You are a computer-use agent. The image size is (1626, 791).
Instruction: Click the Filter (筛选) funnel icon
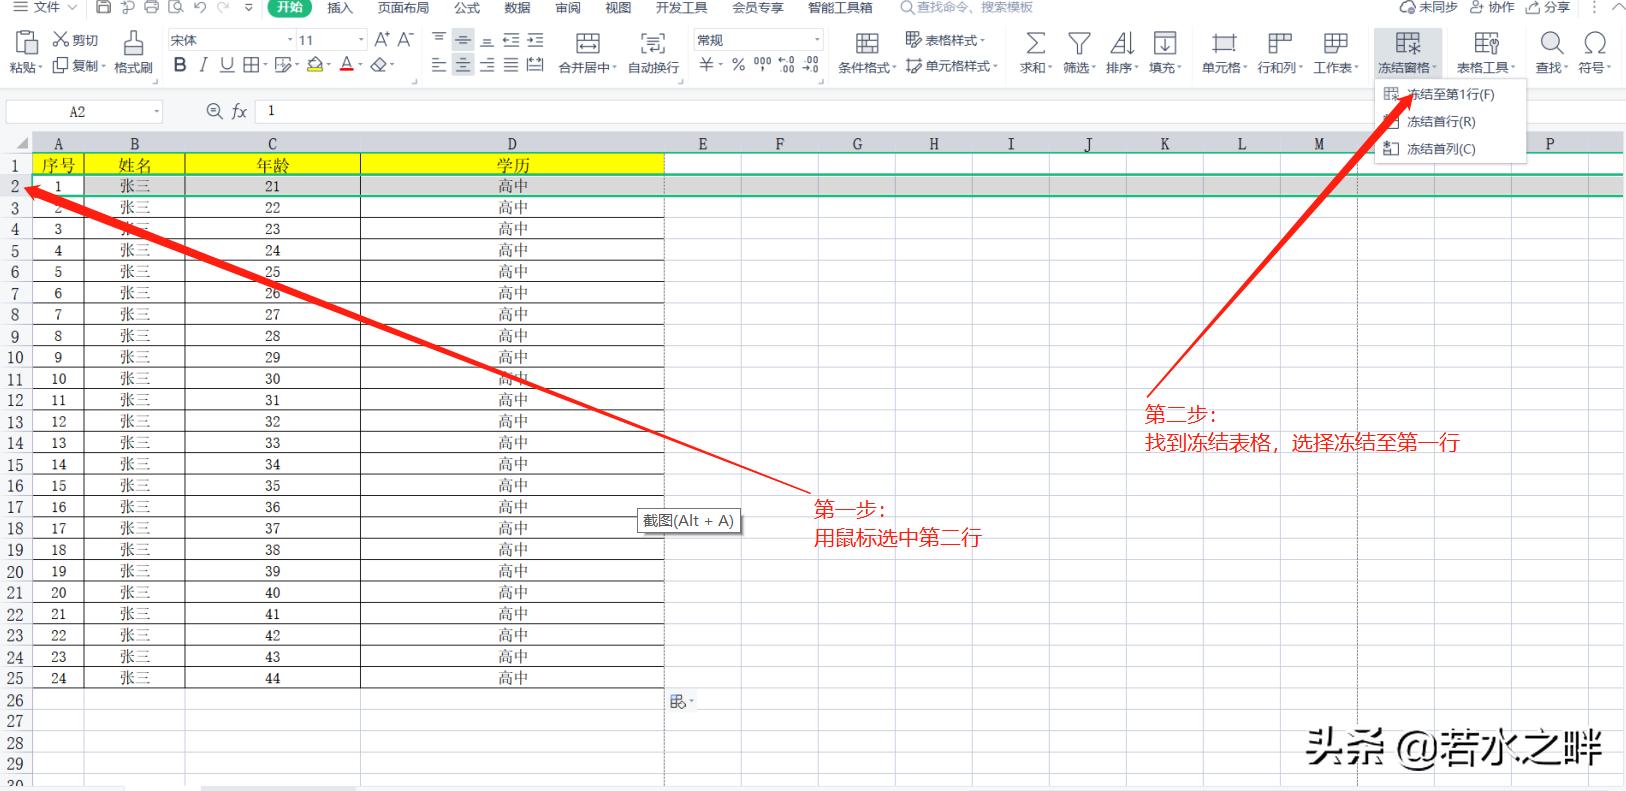pyautogui.click(x=1078, y=43)
